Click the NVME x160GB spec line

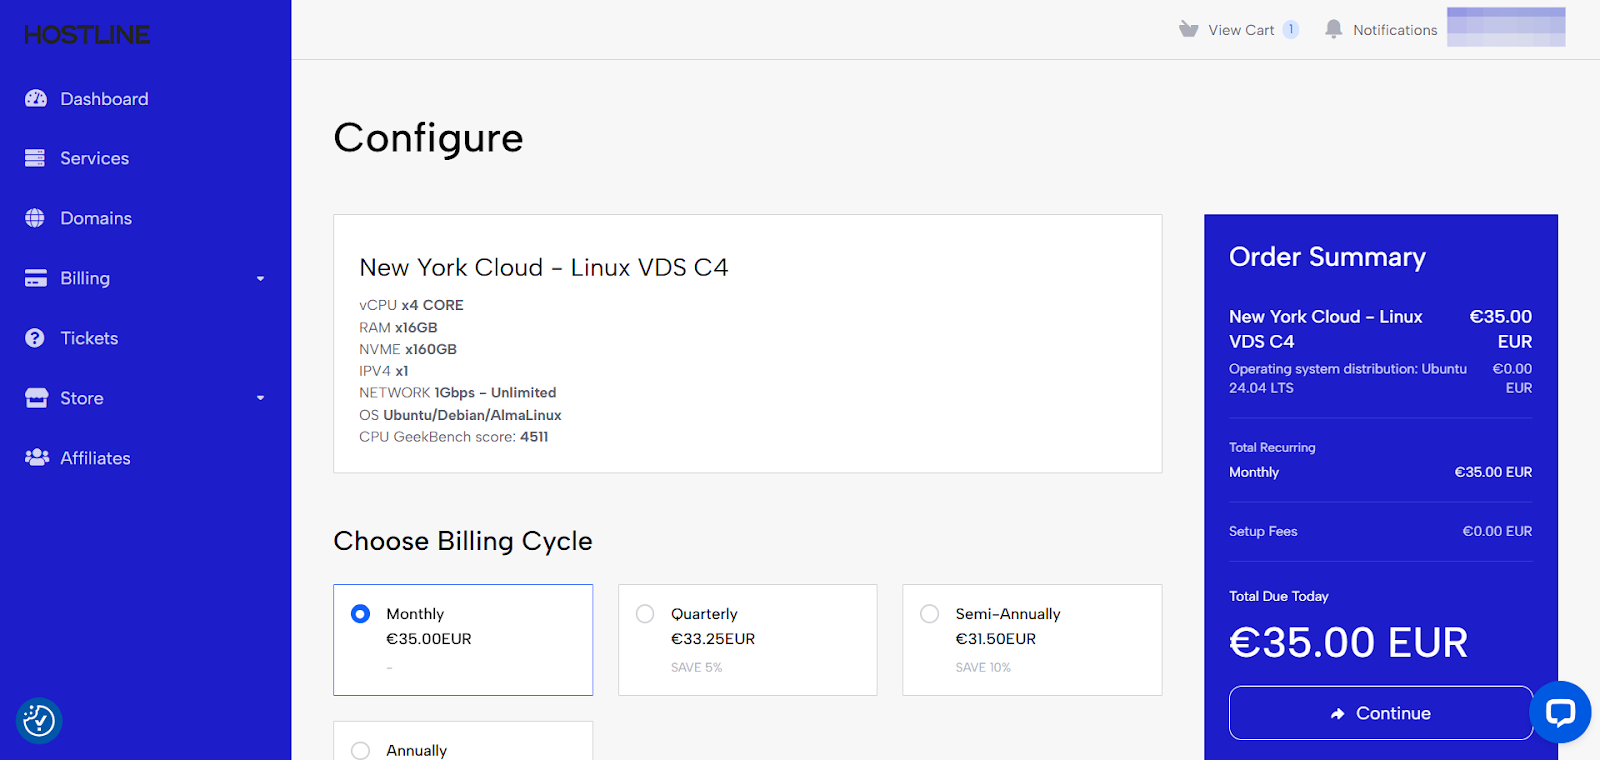(408, 349)
